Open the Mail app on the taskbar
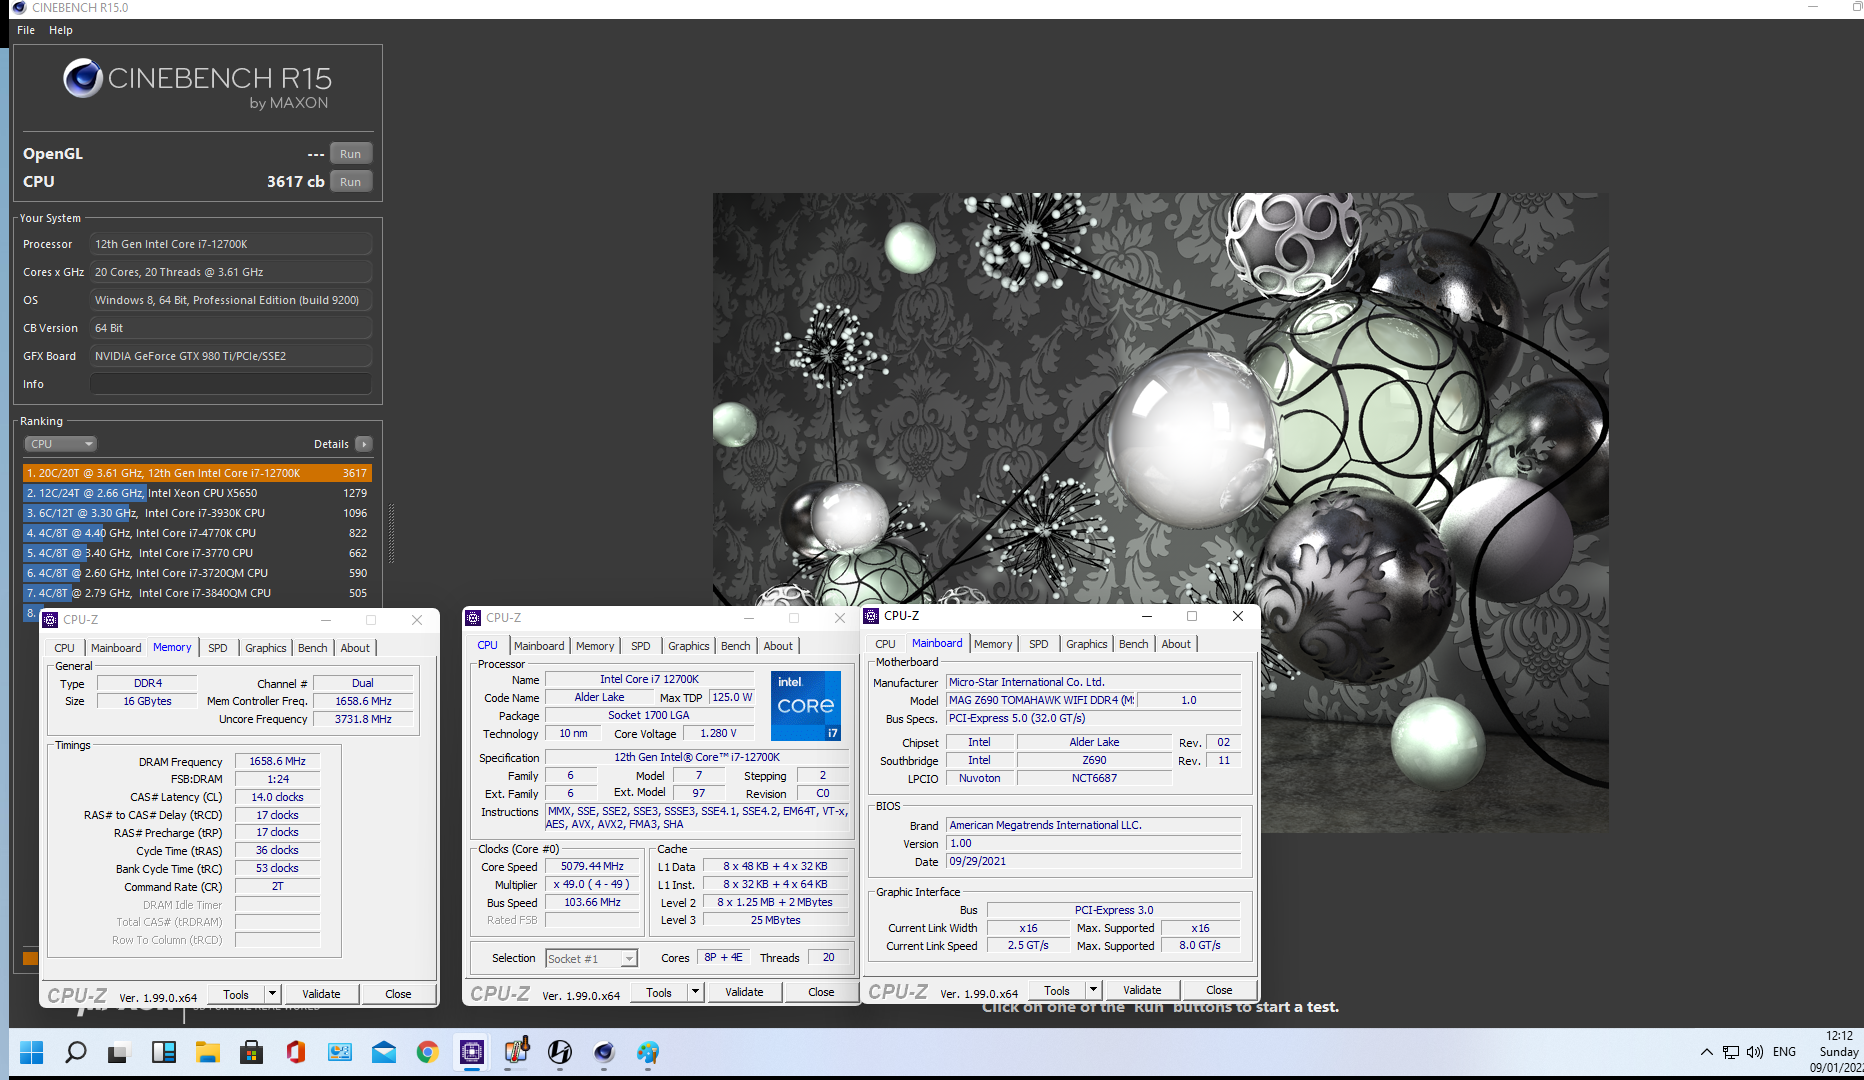Viewport: 1864px width, 1080px height. (383, 1052)
